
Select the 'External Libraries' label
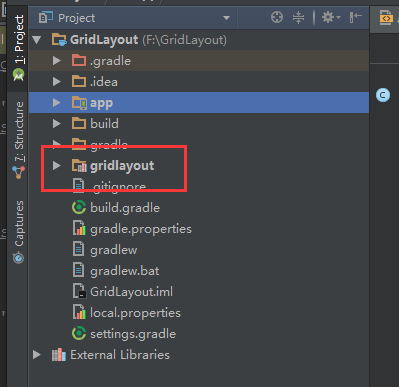pos(120,355)
